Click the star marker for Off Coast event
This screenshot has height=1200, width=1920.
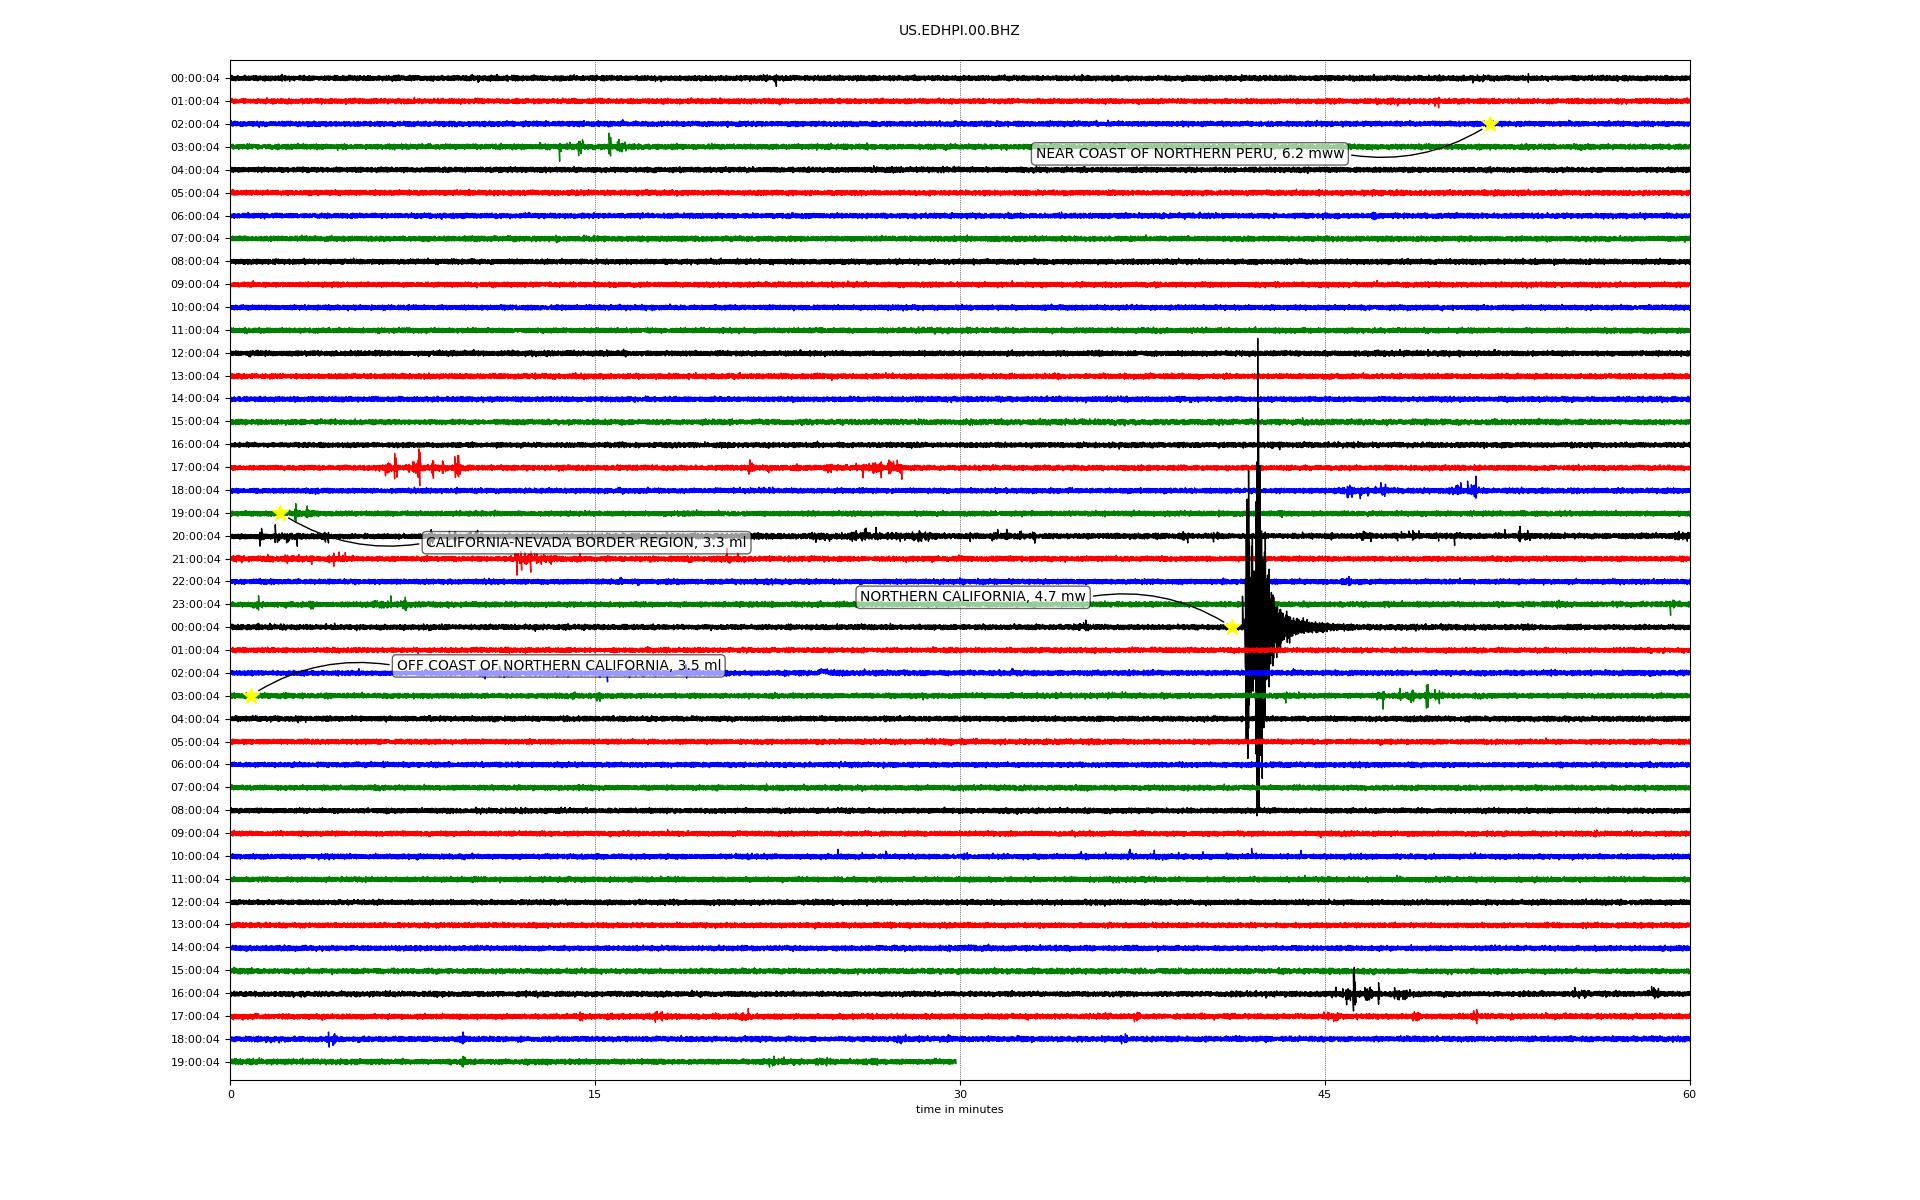(251, 696)
